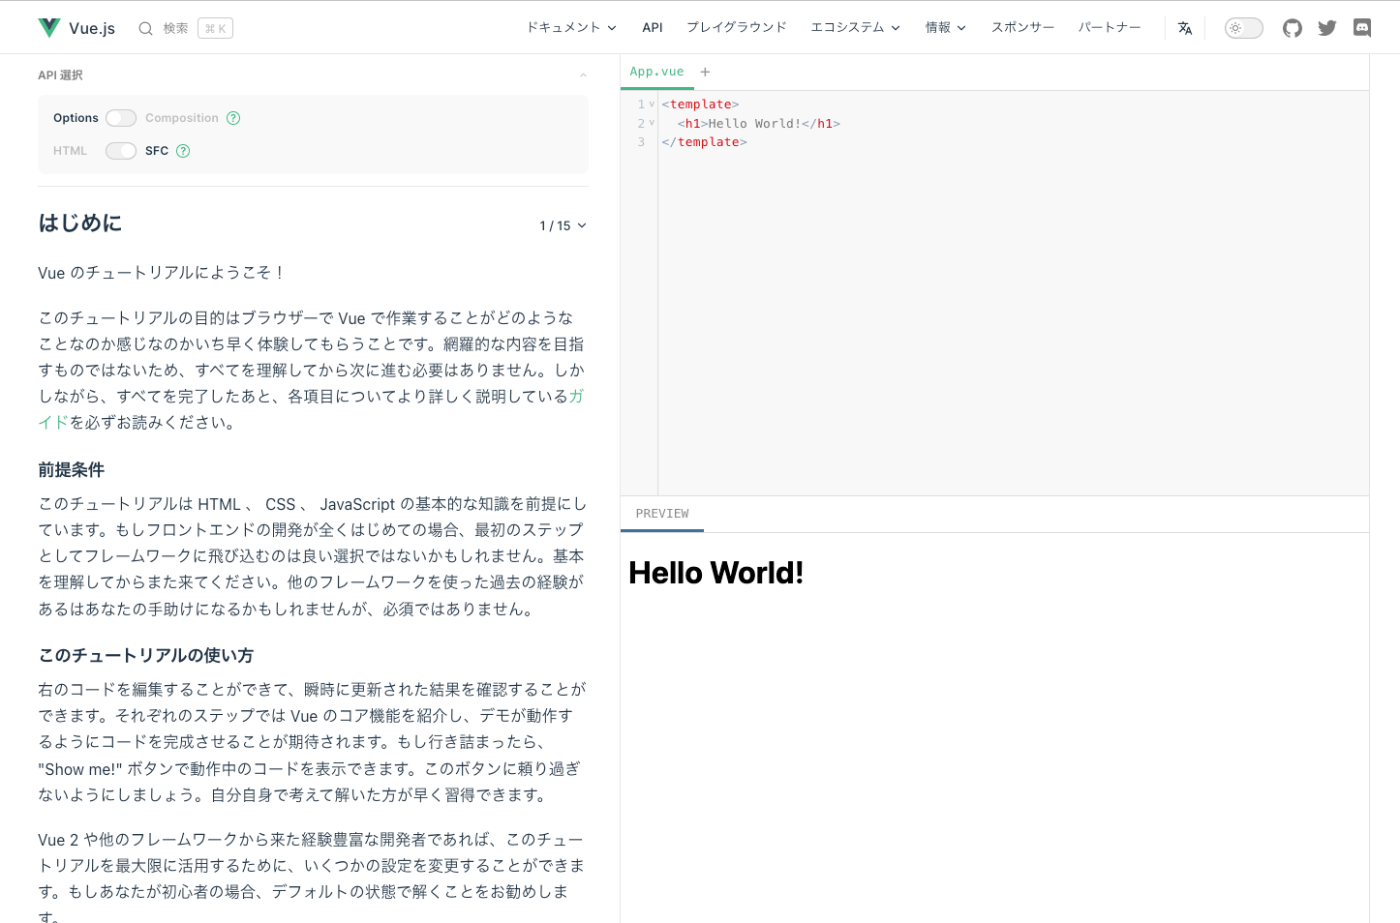Open the パートナー menu item
Screen dimensions: 1400x923
tap(1109, 27)
